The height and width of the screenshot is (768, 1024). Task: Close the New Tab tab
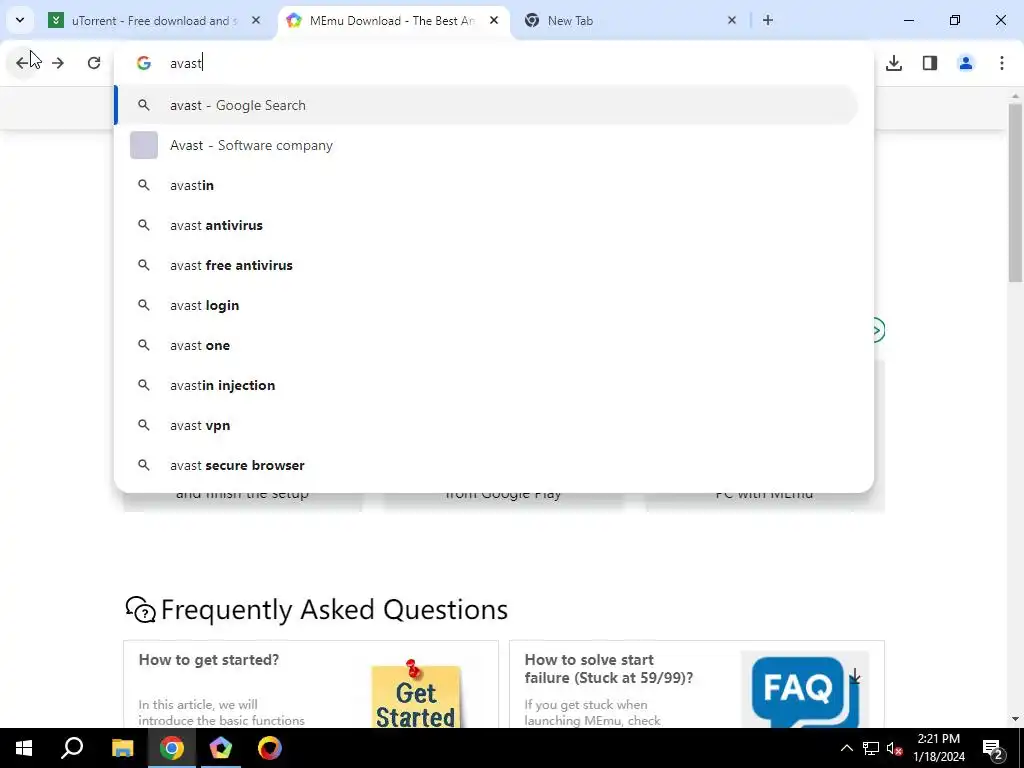click(x=732, y=20)
